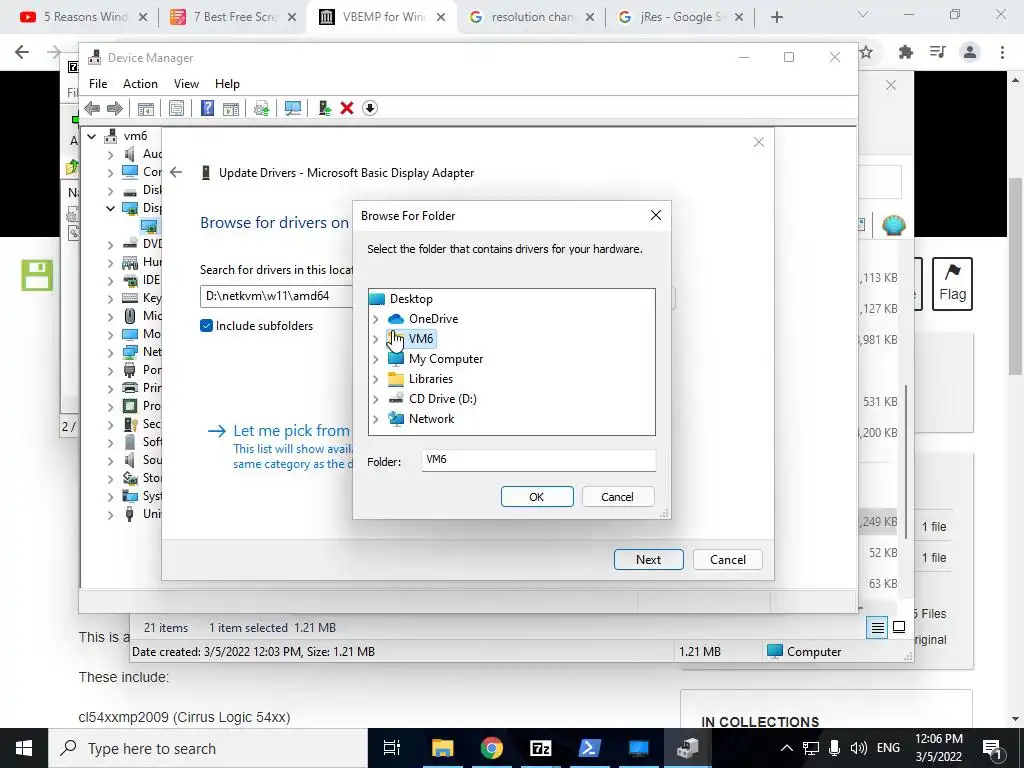Open a new Chrome tab

click(x=776, y=17)
